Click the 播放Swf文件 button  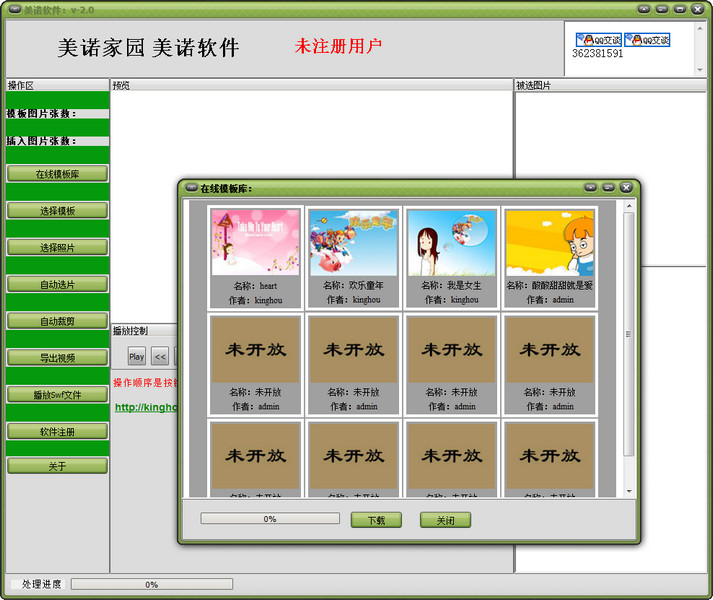[57, 395]
